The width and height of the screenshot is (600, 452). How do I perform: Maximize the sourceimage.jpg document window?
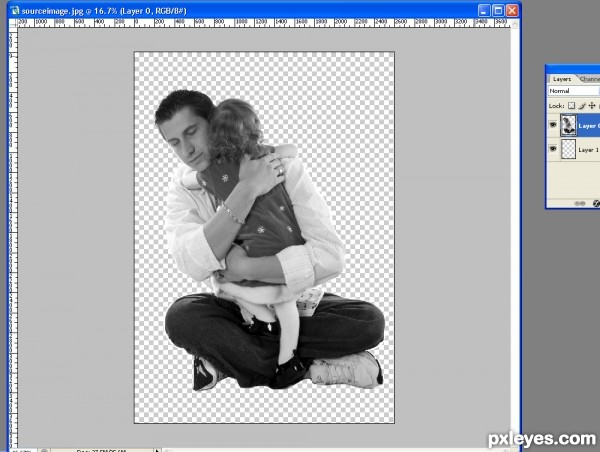point(498,10)
